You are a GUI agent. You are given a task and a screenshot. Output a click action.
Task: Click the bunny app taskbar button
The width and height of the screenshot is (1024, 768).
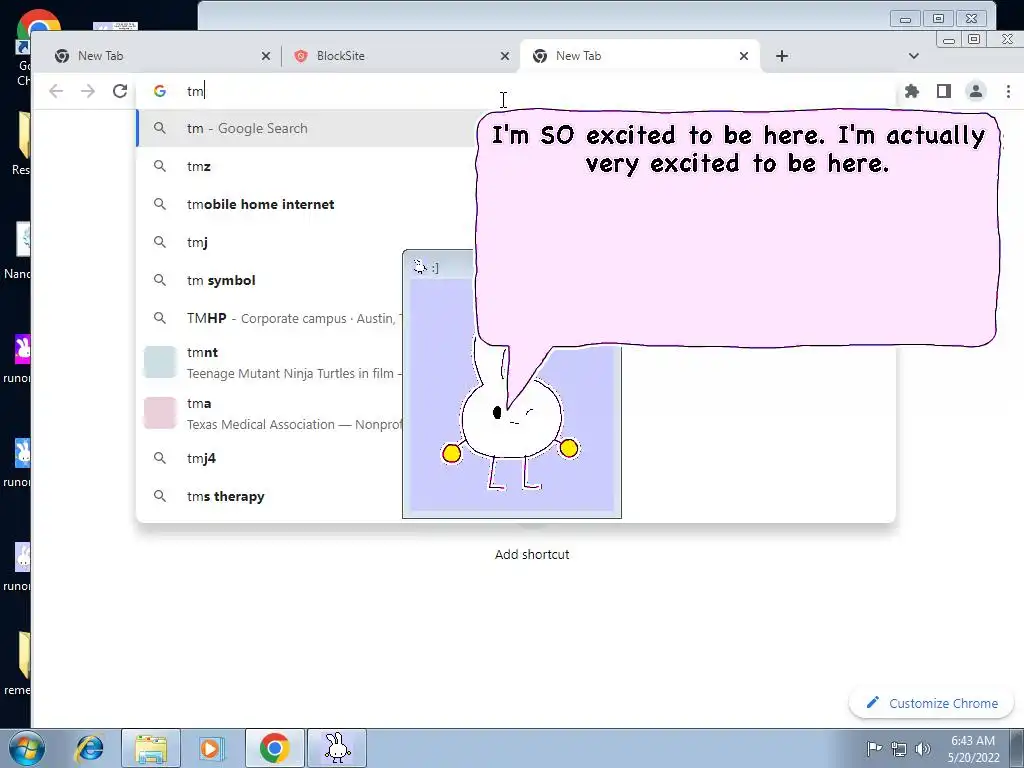point(337,748)
